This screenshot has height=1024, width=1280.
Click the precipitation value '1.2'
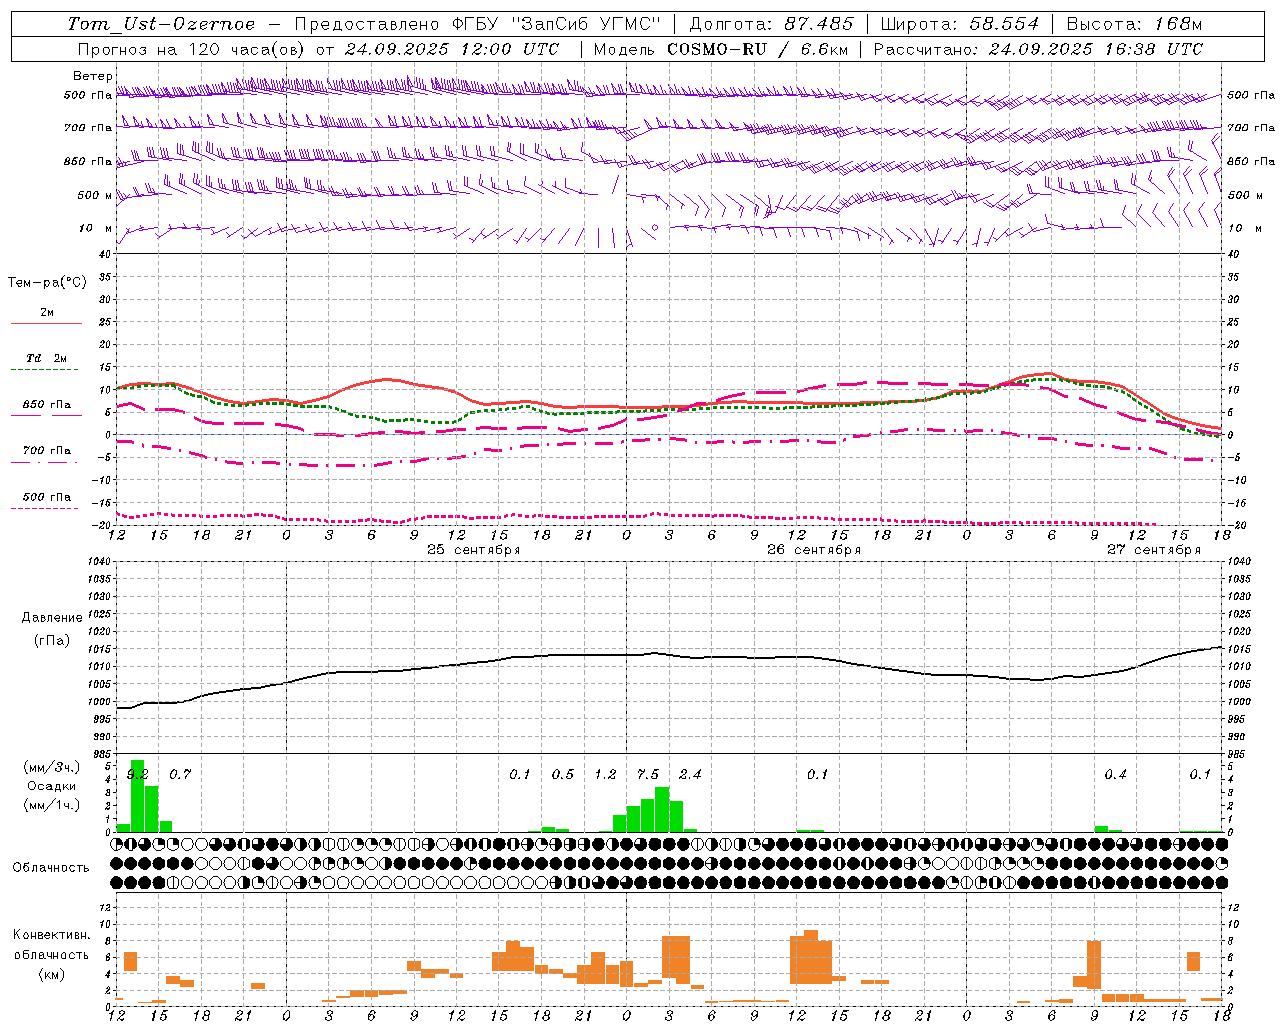pos(605,774)
